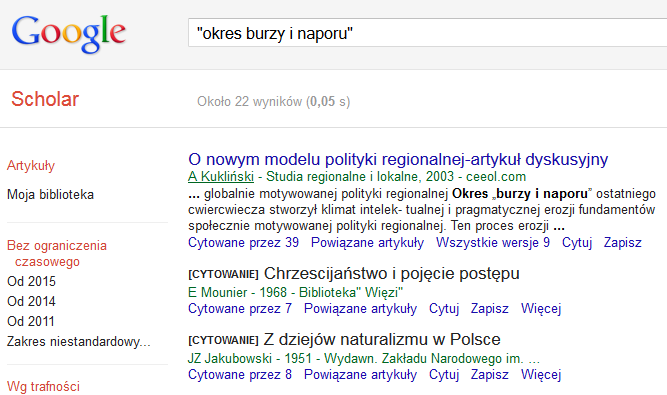The height and width of the screenshot is (395, 667).
Task: Open author profile A Kukliński
Action: 221,176
